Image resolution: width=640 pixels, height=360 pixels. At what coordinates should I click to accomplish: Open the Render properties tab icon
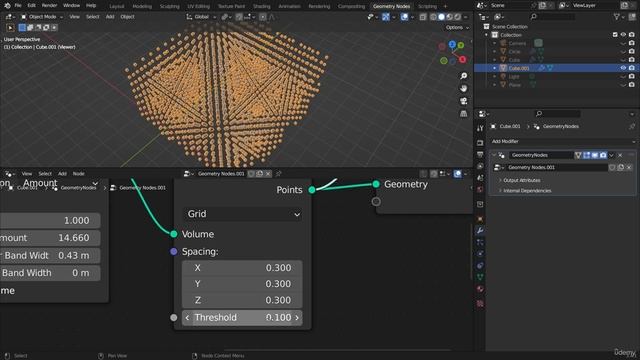point(480,143)
